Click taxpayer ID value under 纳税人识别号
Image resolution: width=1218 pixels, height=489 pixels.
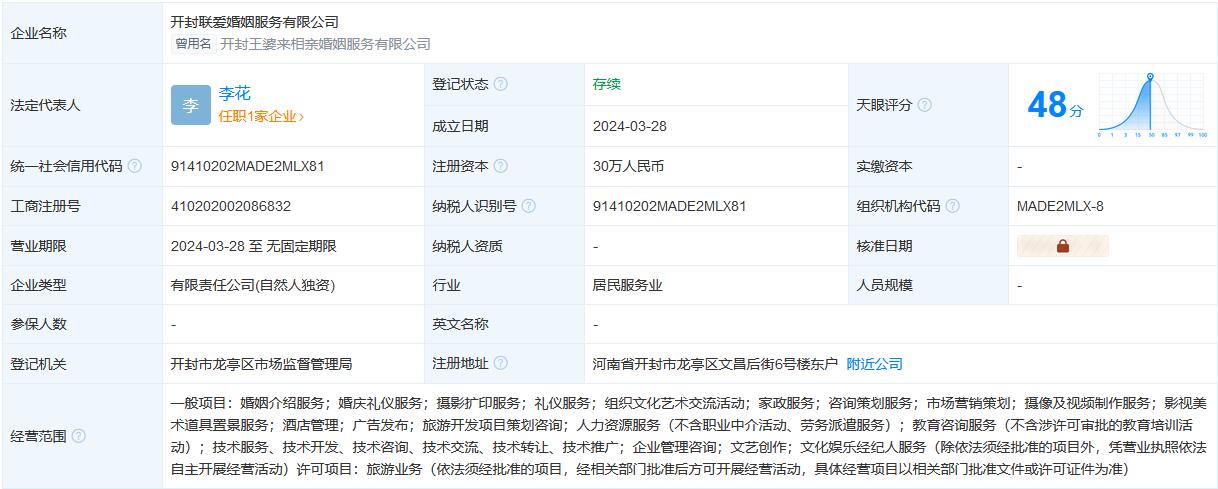670,206
